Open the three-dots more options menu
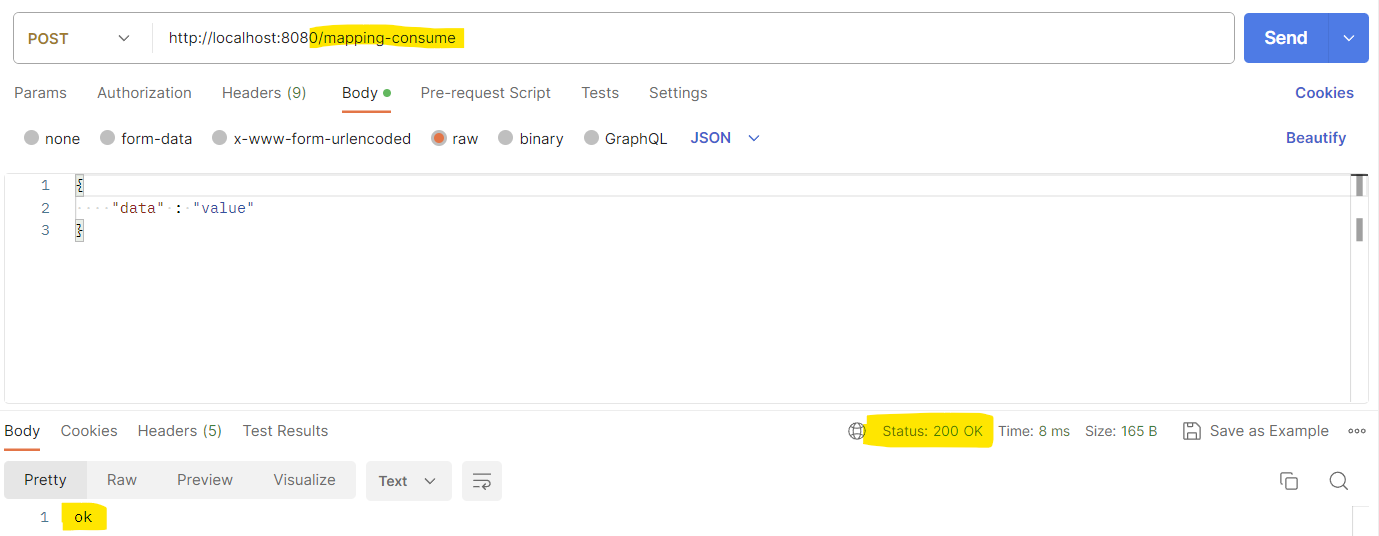1379x536 pixels. pos(1357,431)
